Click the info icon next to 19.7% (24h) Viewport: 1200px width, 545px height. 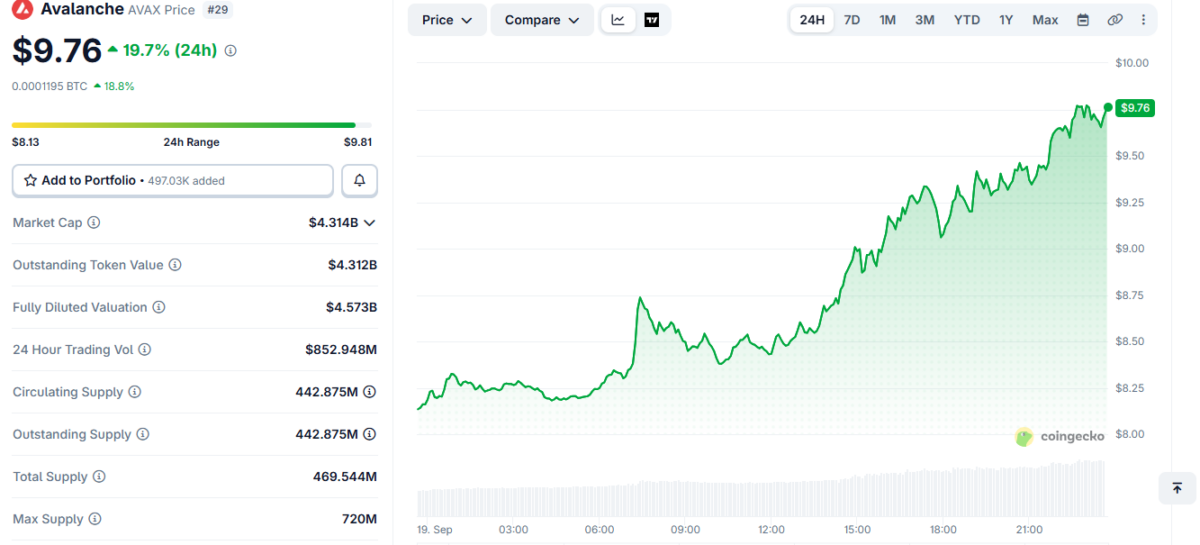231,50
